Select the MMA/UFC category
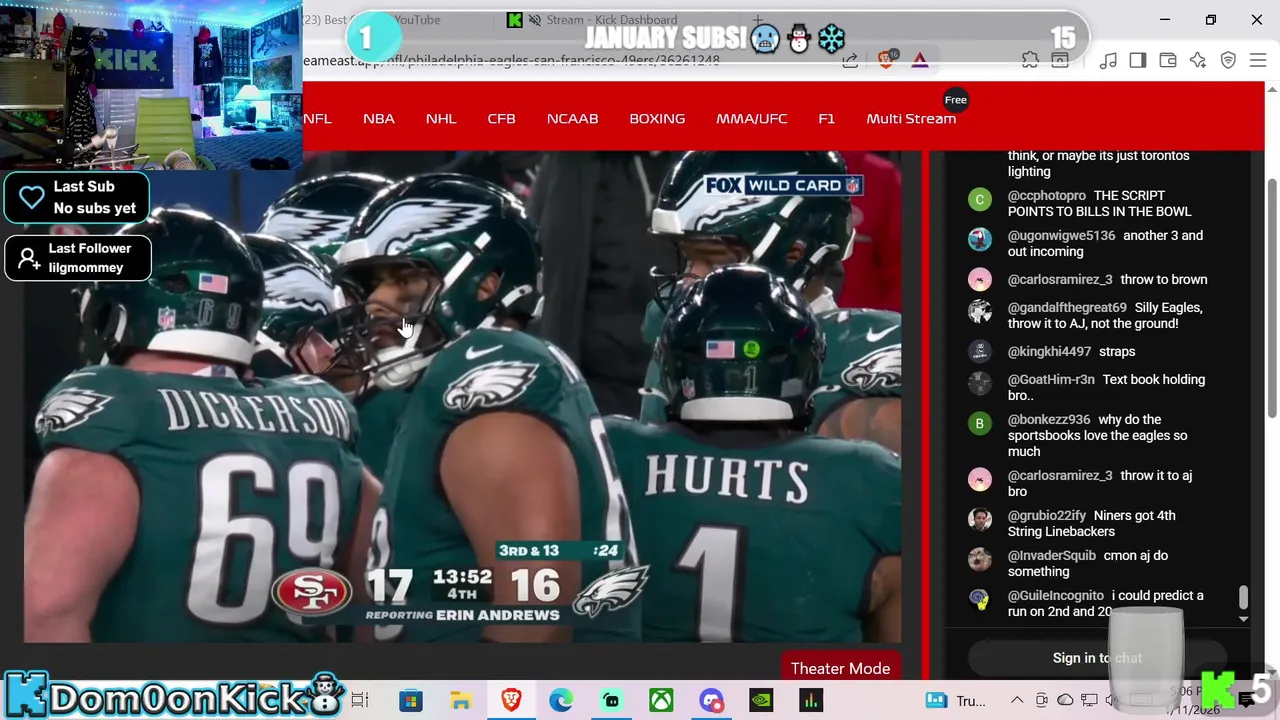1280x720 pixels. tap(751, 118)
